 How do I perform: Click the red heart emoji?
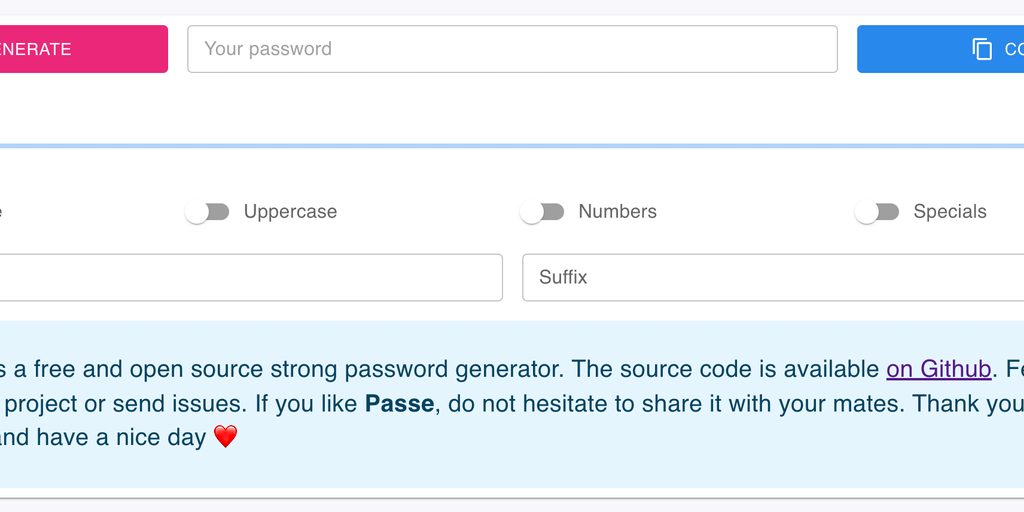tap(226, 437)
